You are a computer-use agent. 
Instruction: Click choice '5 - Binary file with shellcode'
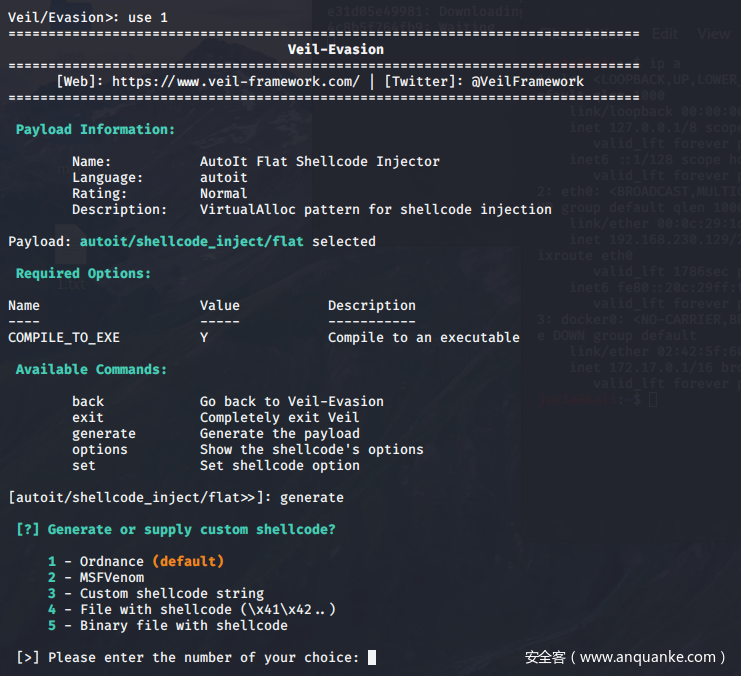168,625
